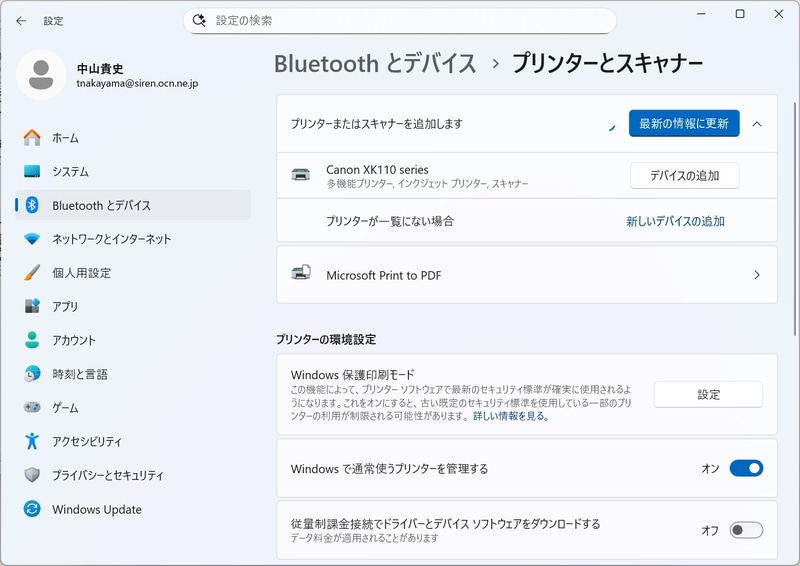Click the アカウント person icon
This screenshot has width=800, height=566.
point(32,340)
